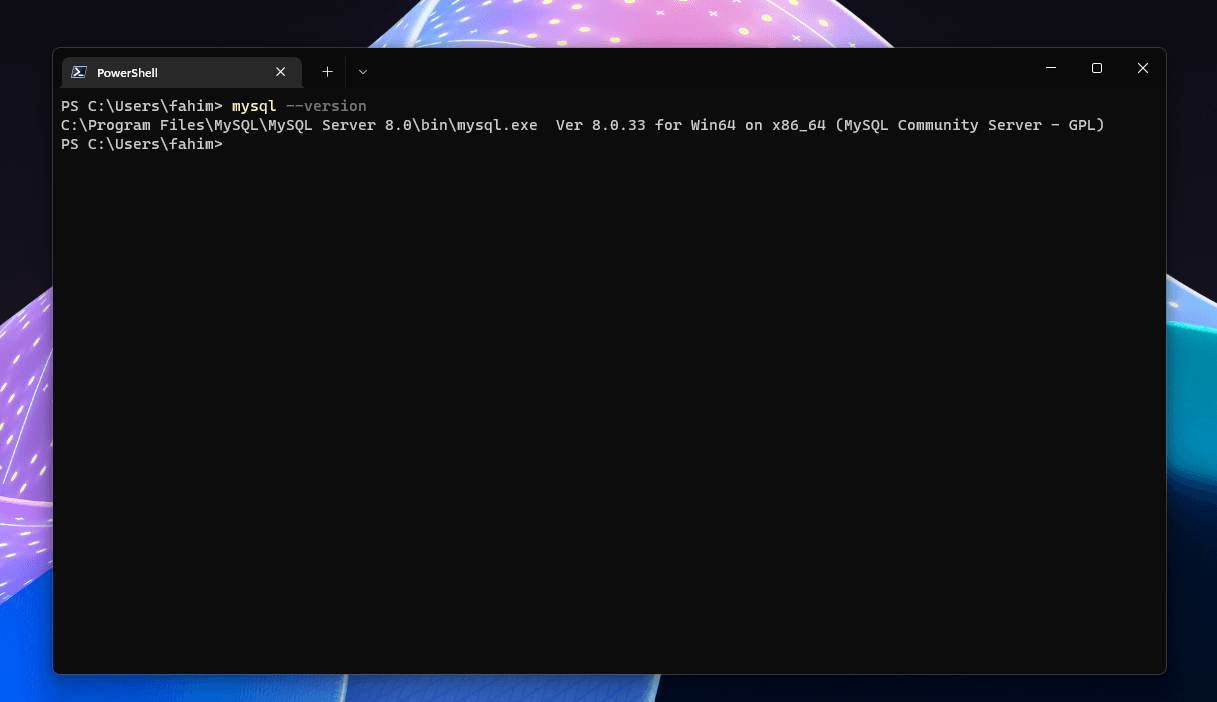This screenshot has height=702, width=1217.
Task: Maximize the terminal window
Action: coord(1097,68)
